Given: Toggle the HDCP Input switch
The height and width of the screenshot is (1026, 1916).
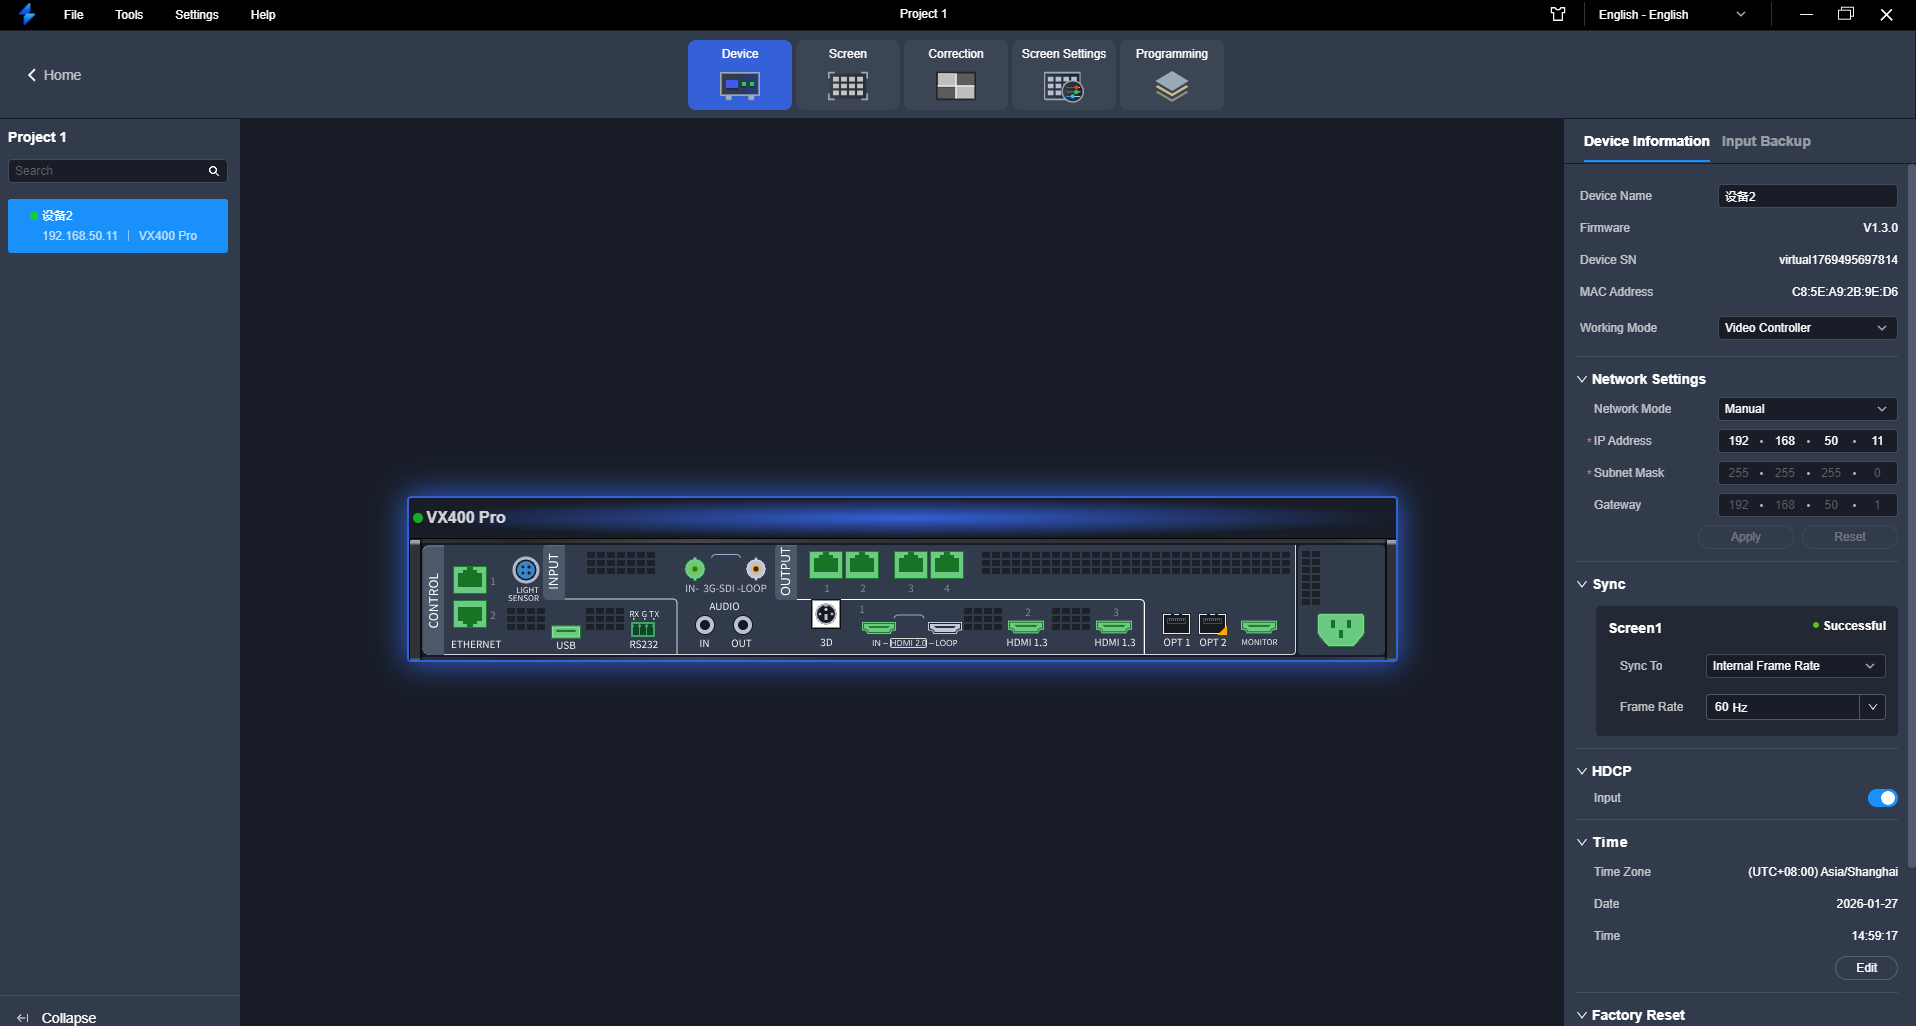Looking at the screenshot, I should (1882, 798).
